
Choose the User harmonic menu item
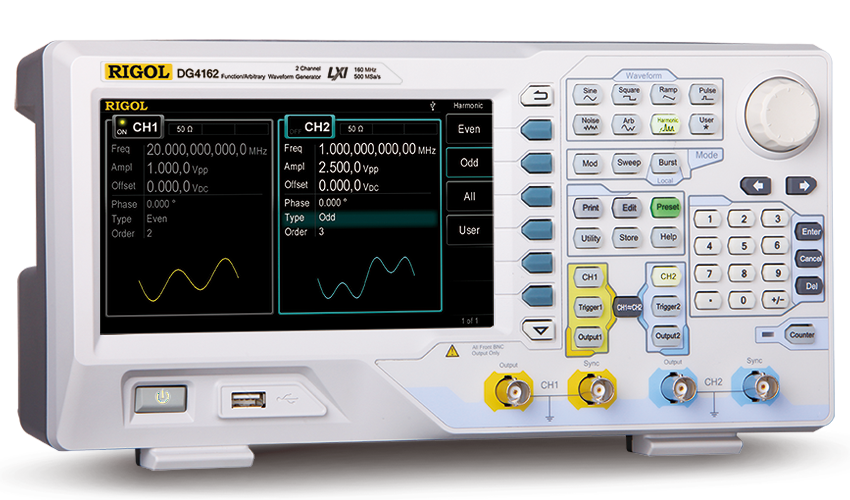469,230
